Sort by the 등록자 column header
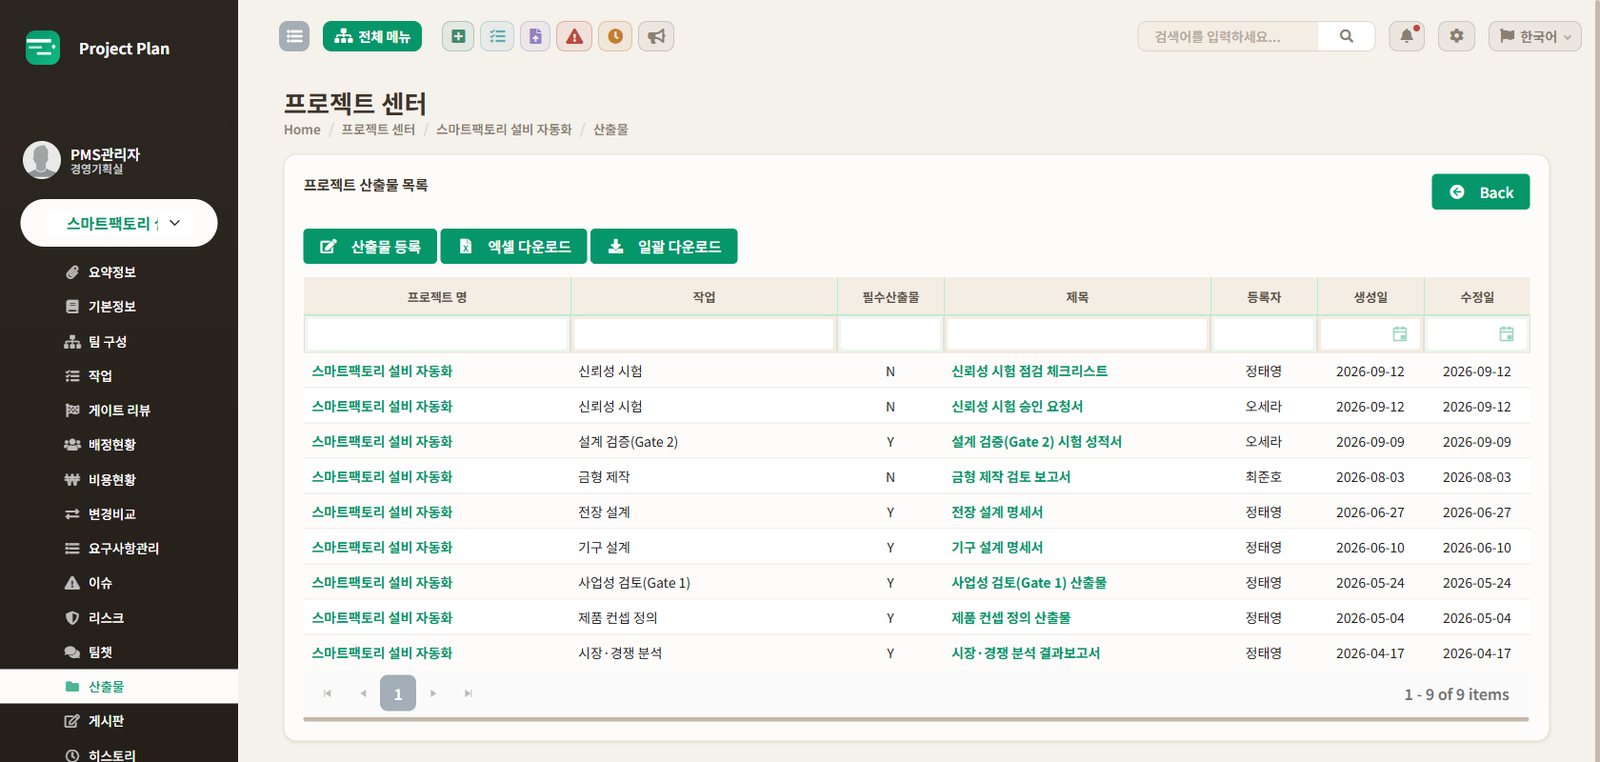Image resolution: width=1600 pixels, height=762 pixels. point(1264,297)
